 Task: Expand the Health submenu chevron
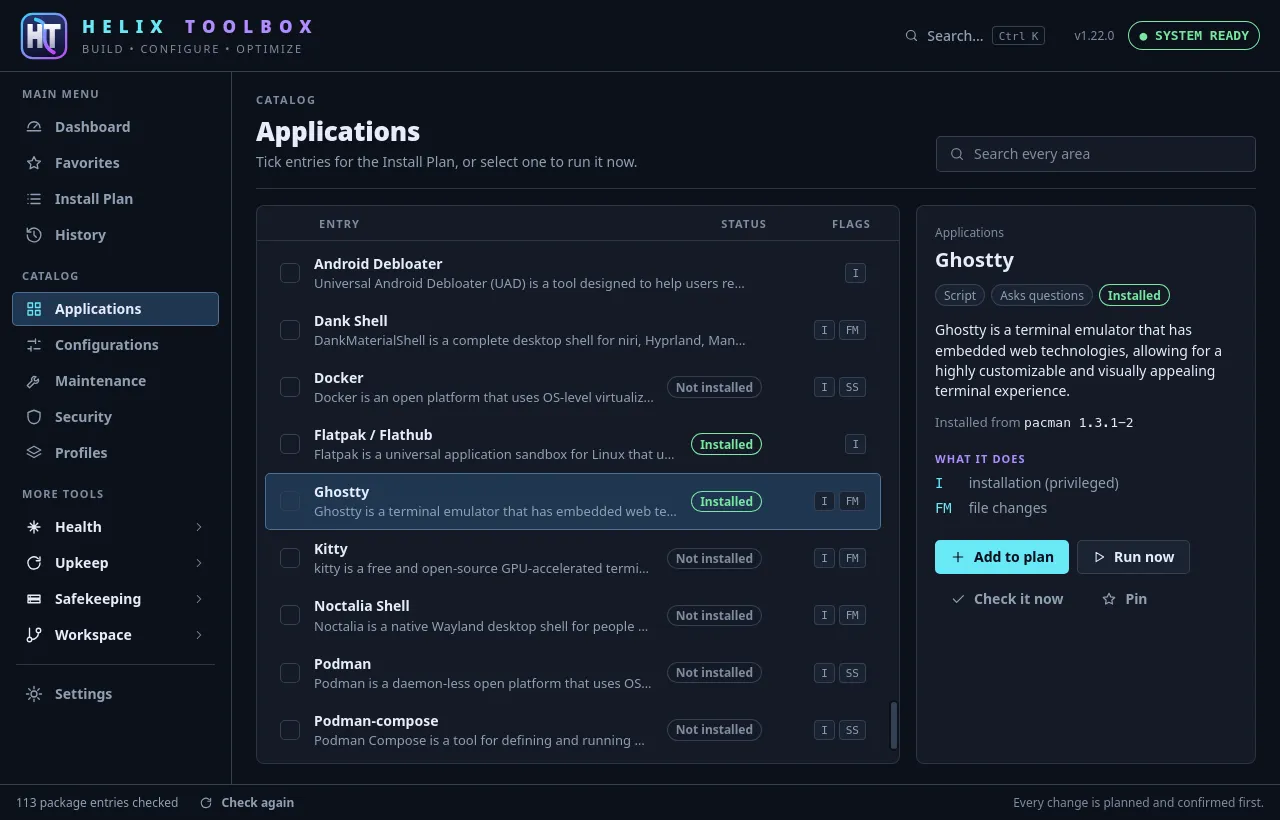coord(199,527)
